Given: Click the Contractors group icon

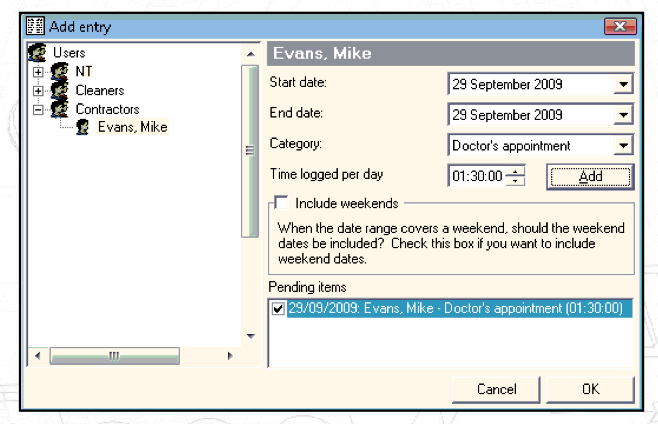Looking at the screenshot, I should [60, 109].
